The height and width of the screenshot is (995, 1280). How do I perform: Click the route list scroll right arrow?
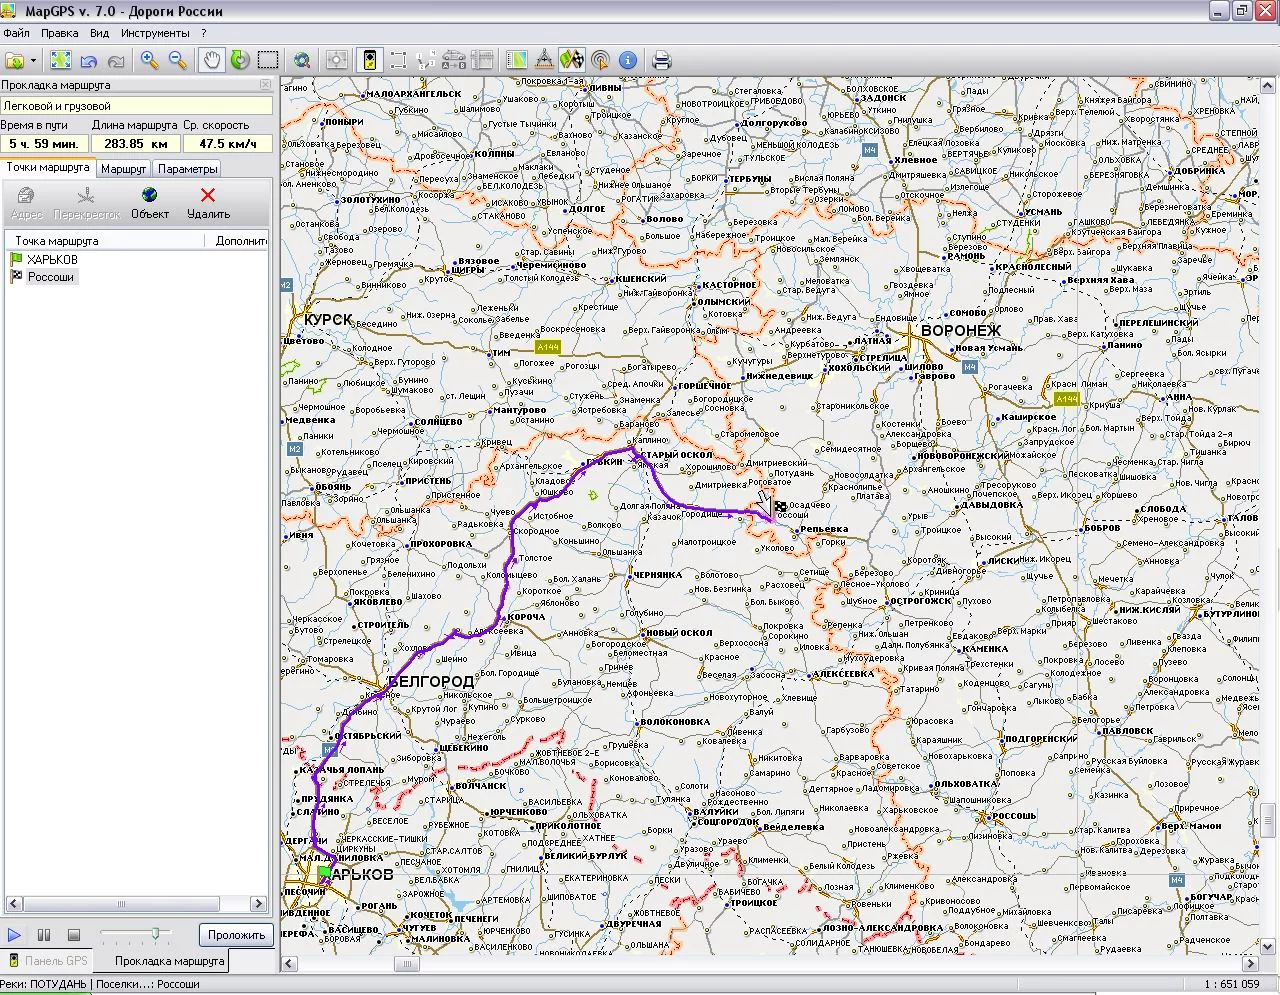tap(261, 903)
